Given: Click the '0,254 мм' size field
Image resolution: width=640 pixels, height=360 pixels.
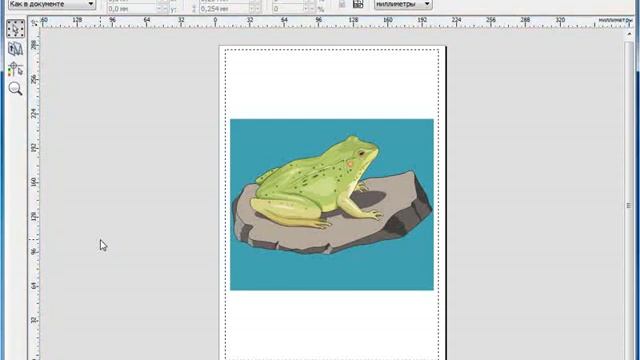Looking at the screenshot, I should (224, 9).
